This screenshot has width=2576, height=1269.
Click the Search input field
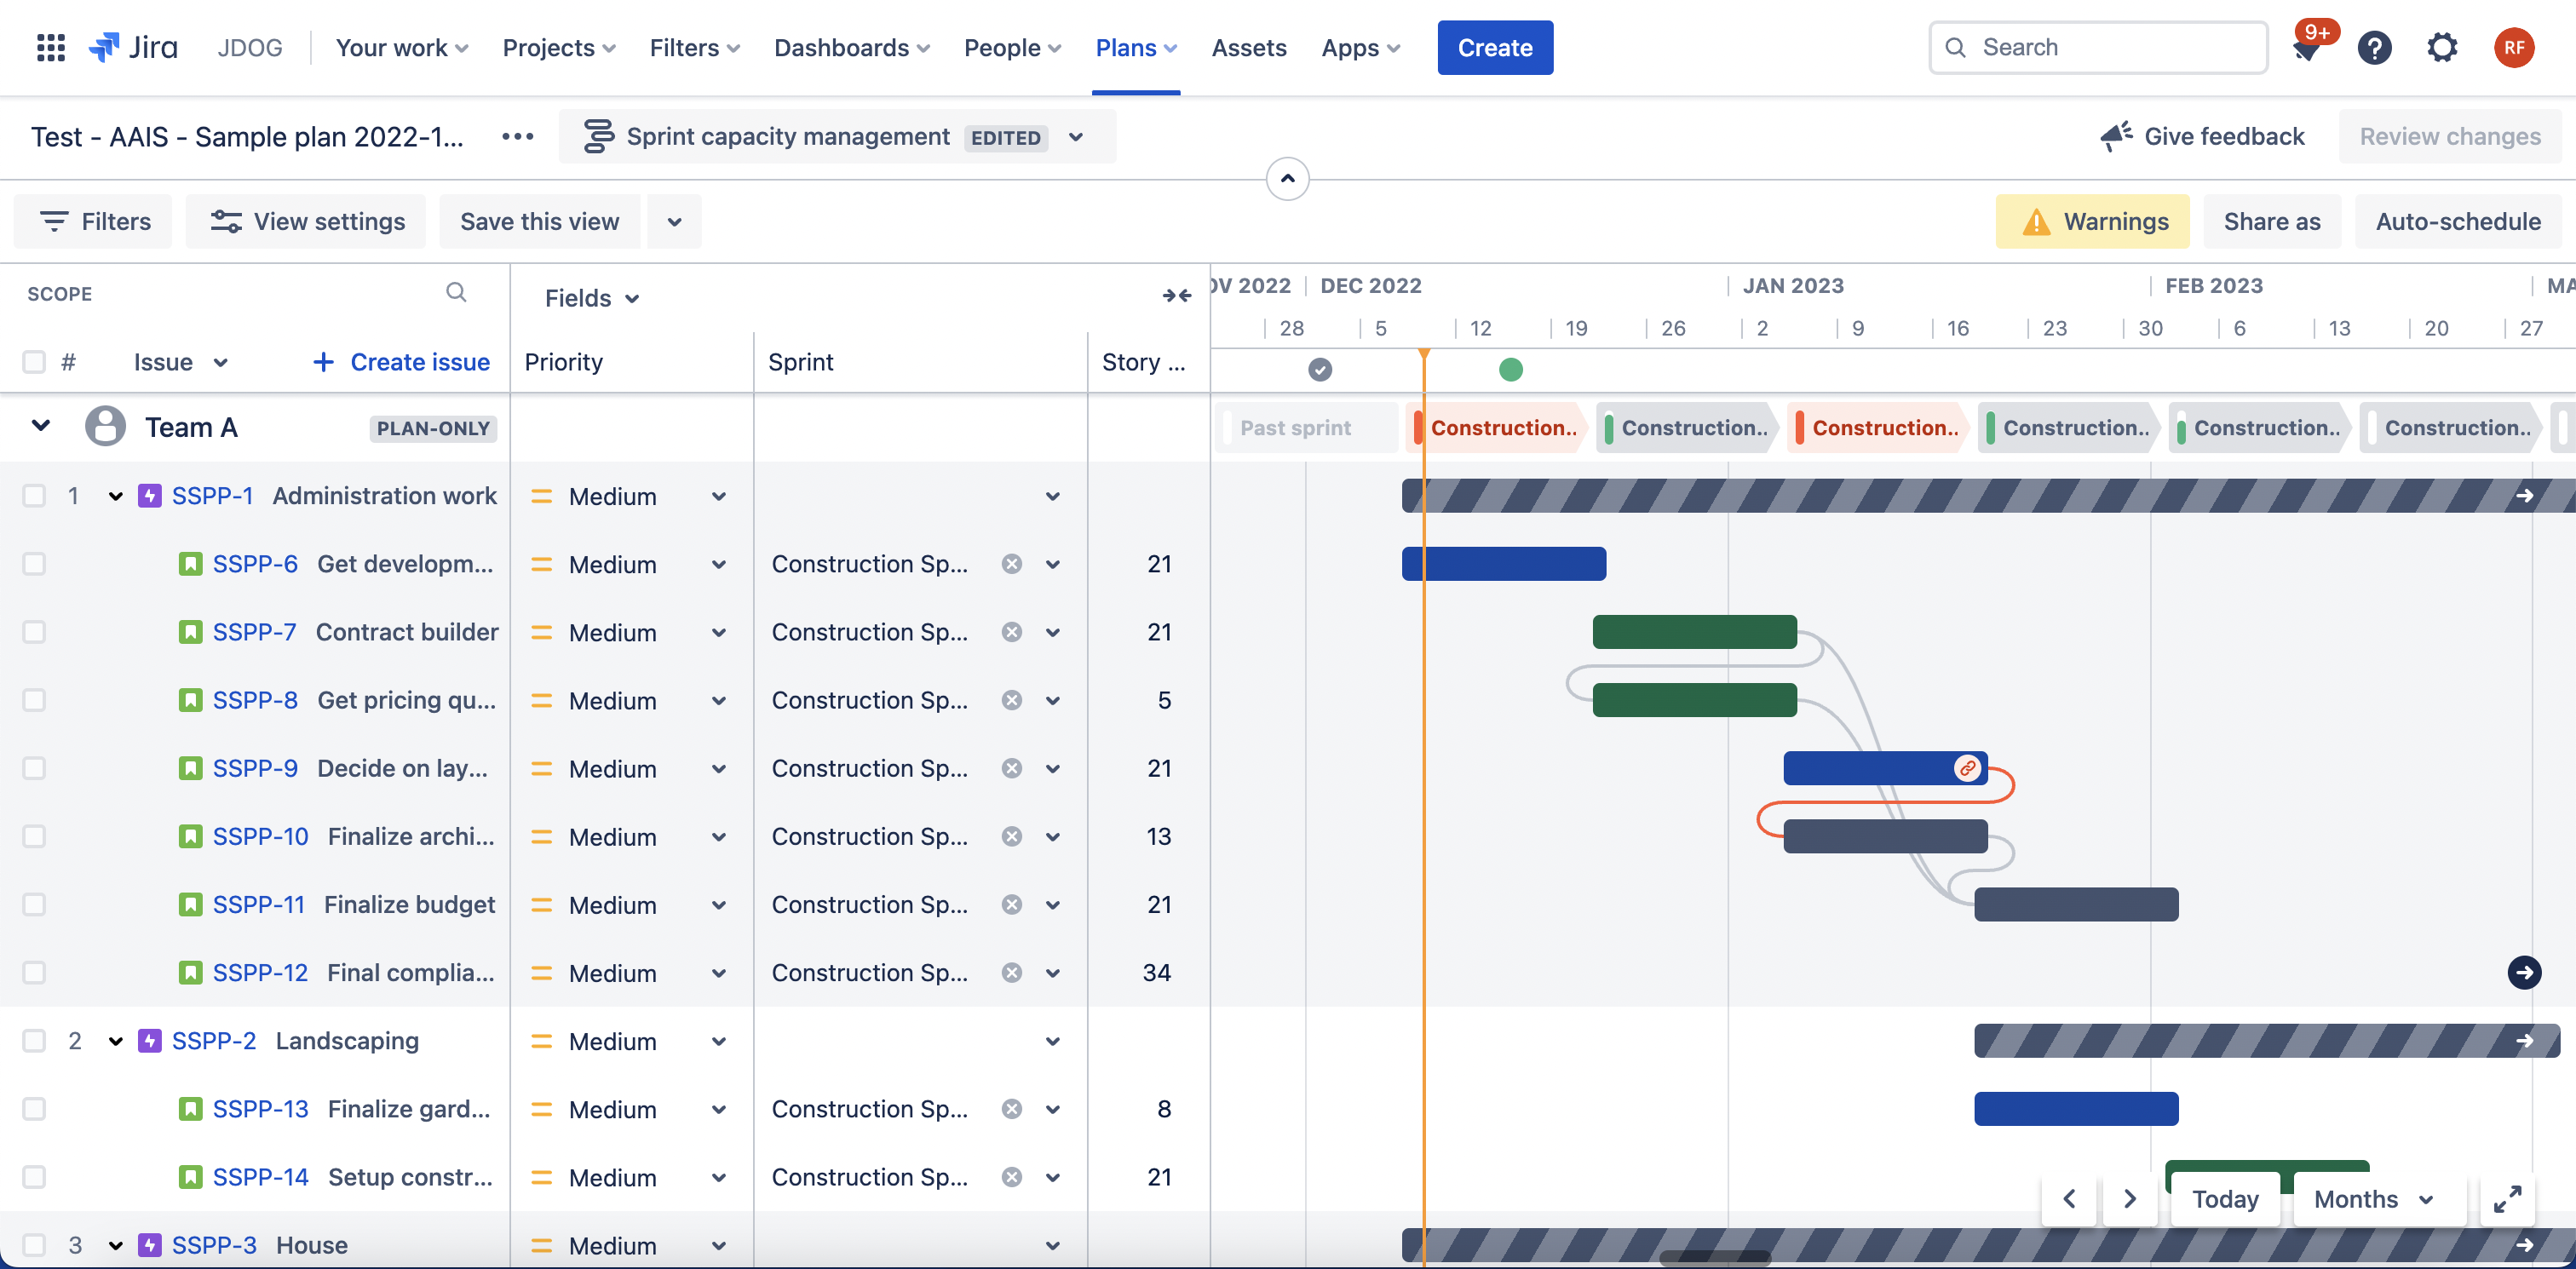pos(2103,46)
